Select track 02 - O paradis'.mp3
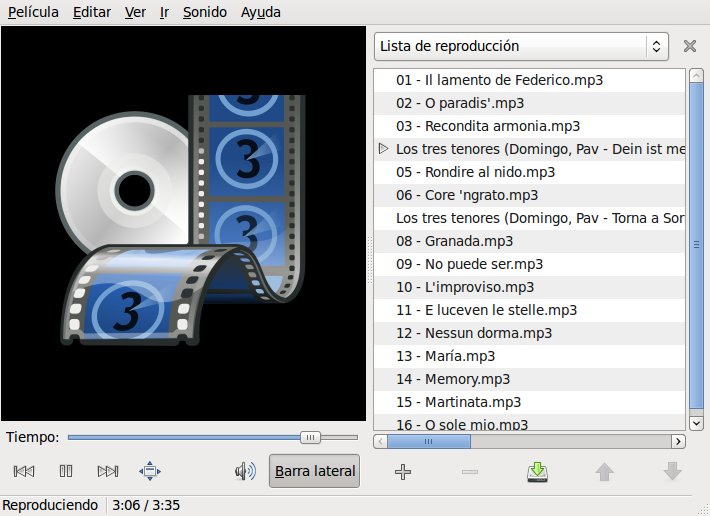Viewport: 710px width, 516px height. click(529, 103)
